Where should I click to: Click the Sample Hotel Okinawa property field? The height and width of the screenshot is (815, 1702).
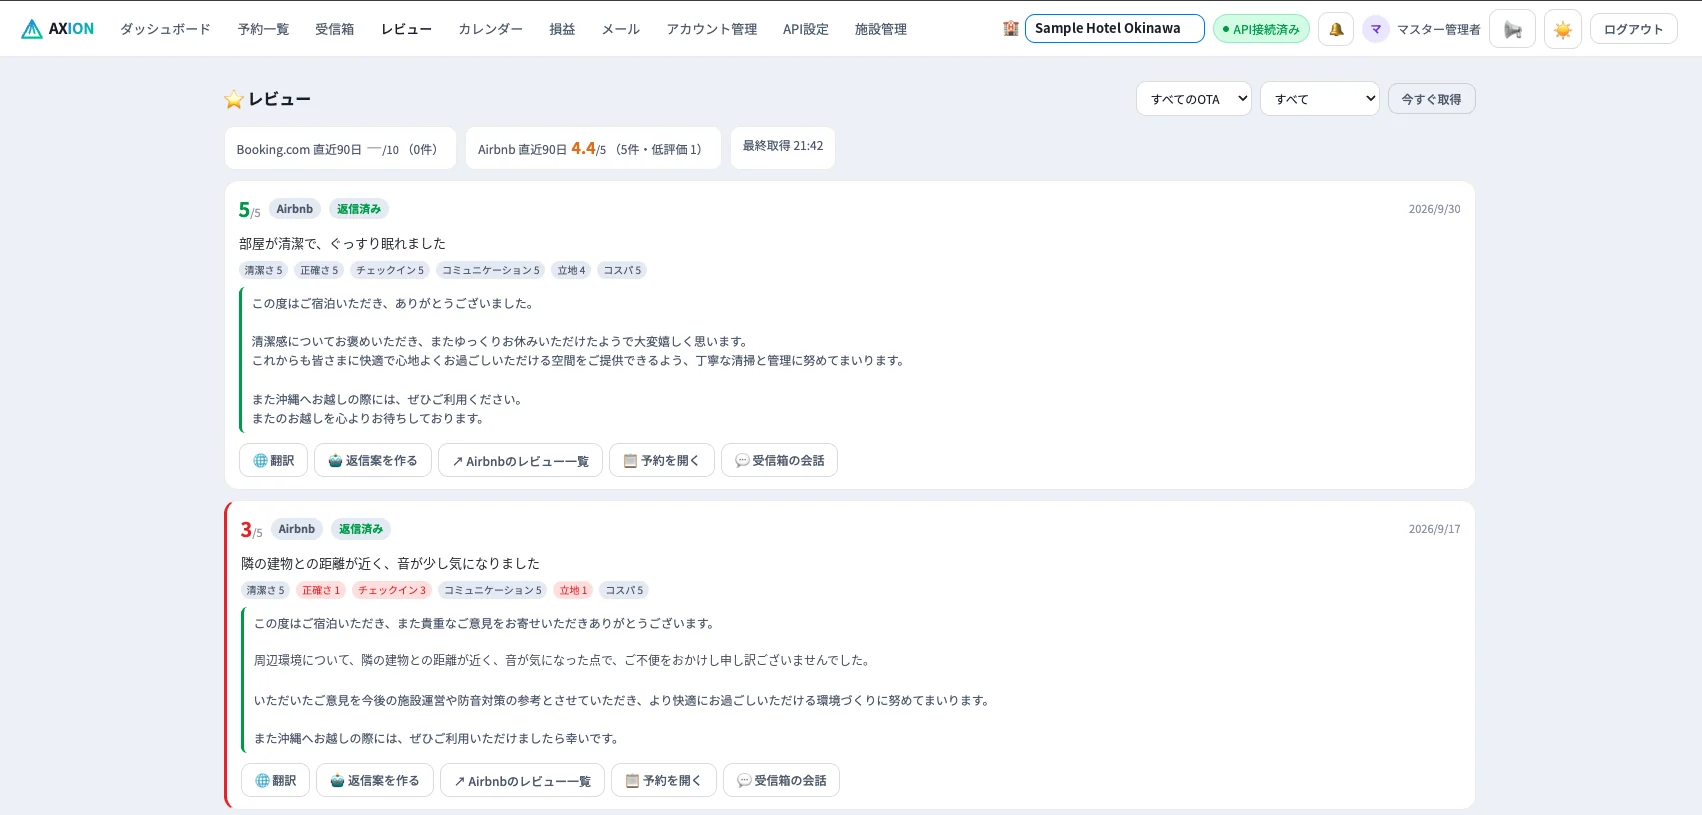point(1114,28)
